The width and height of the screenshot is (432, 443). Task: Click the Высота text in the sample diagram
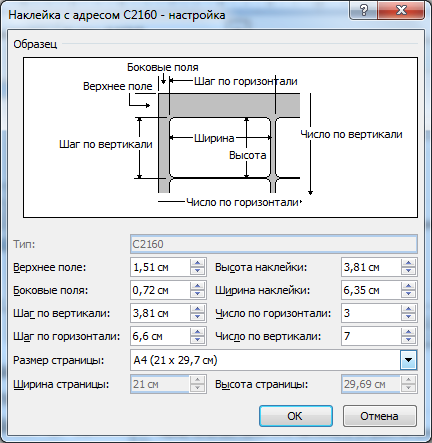248,155
